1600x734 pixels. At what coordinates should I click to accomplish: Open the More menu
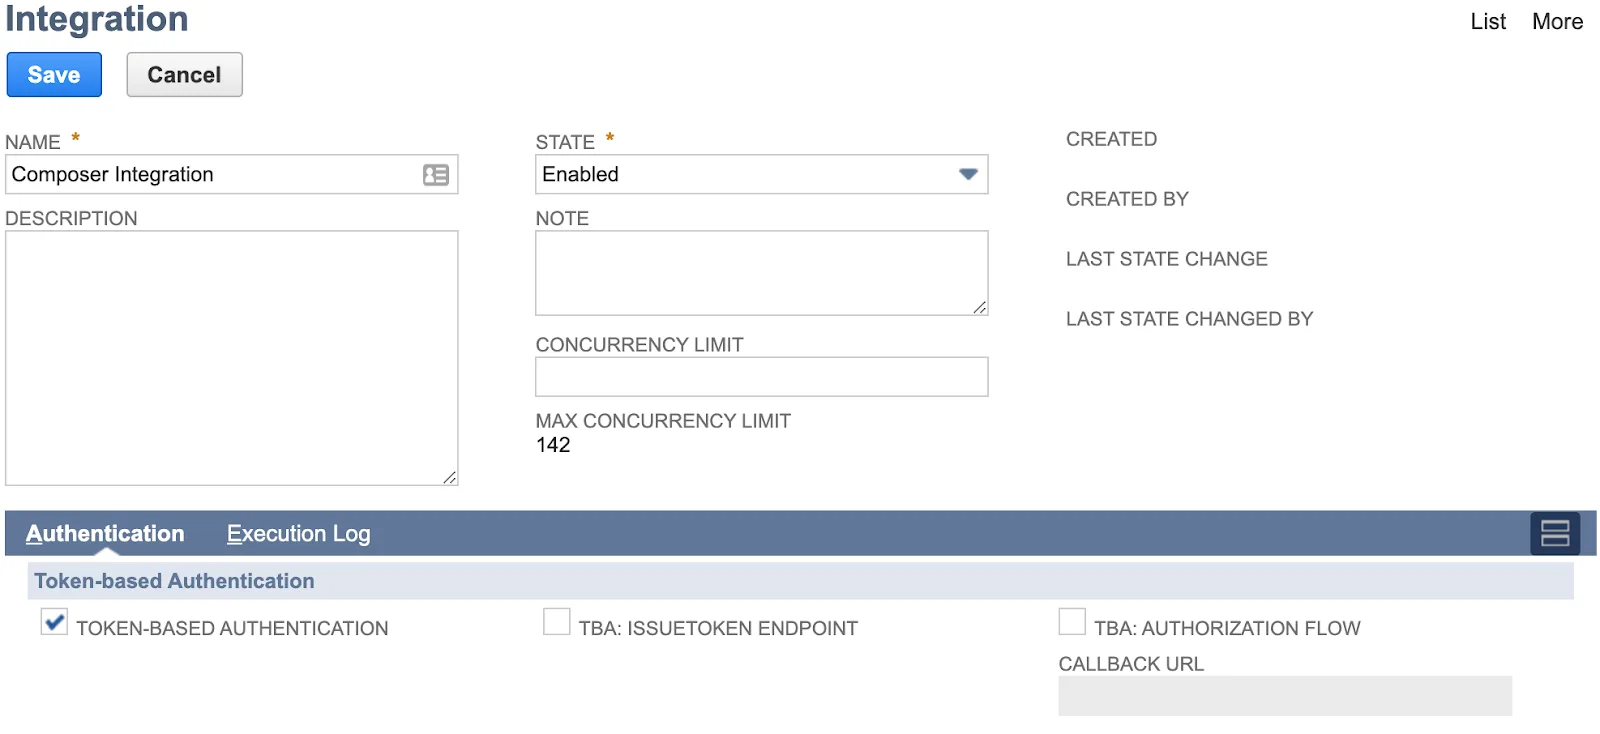coord(1556,21)
